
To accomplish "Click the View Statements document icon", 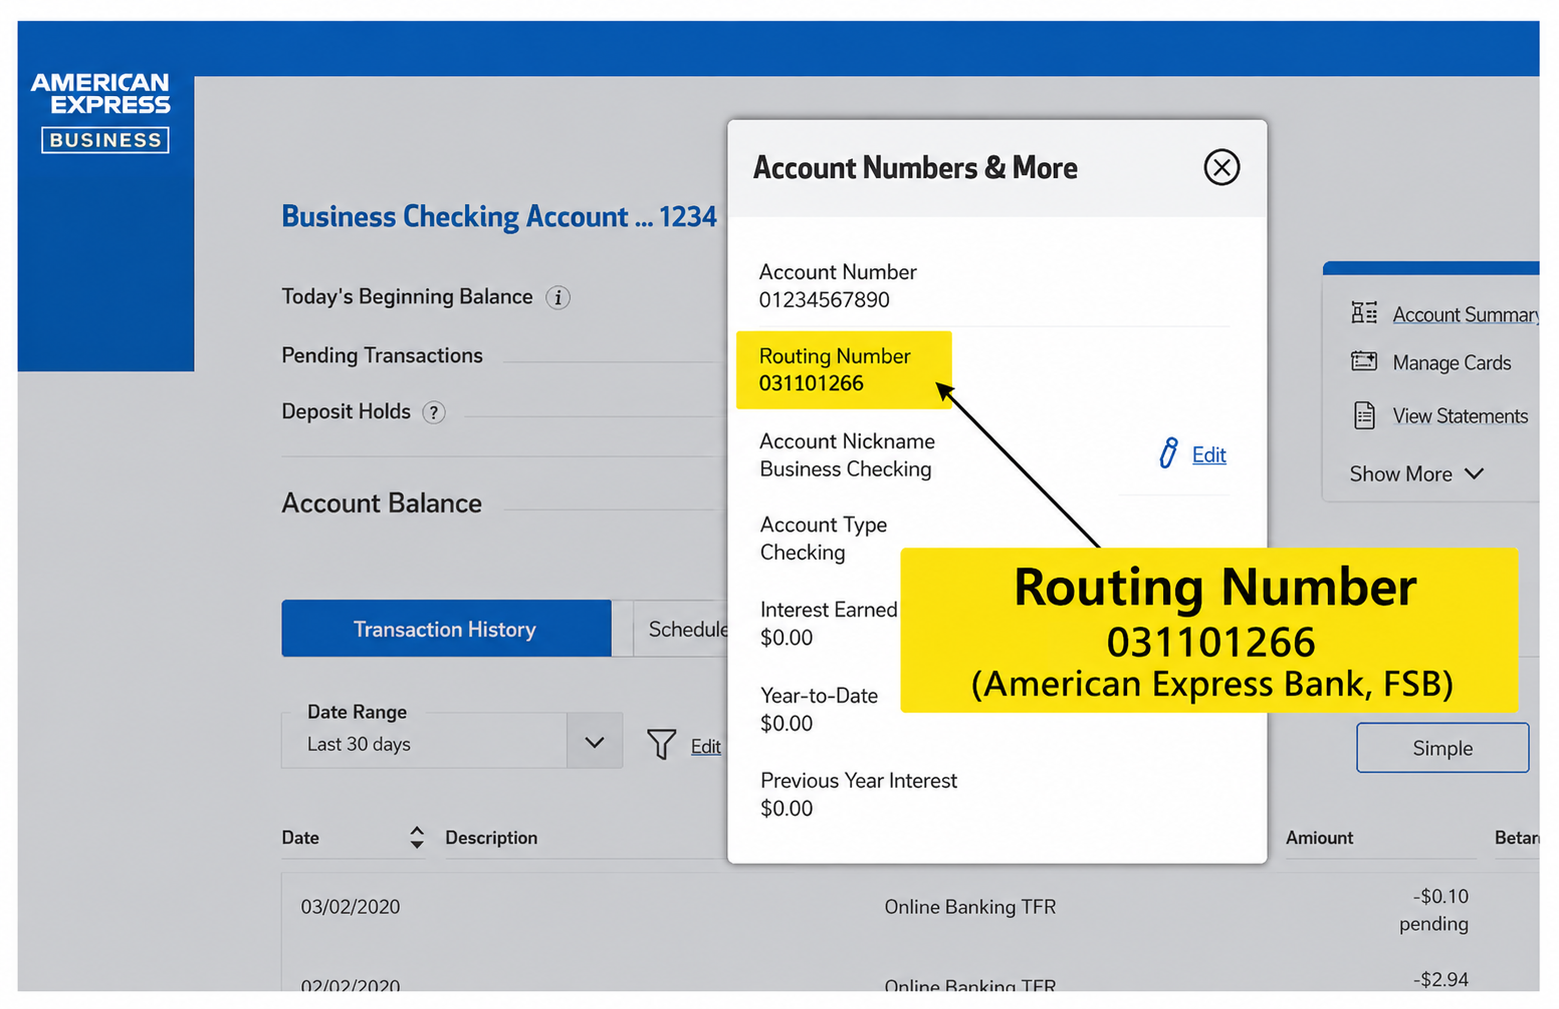I will [x=1364, y=415].
